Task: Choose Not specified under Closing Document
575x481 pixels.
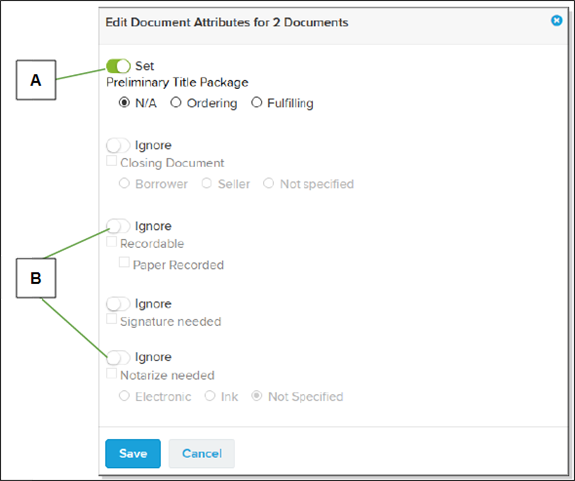Action: (268, 183)
